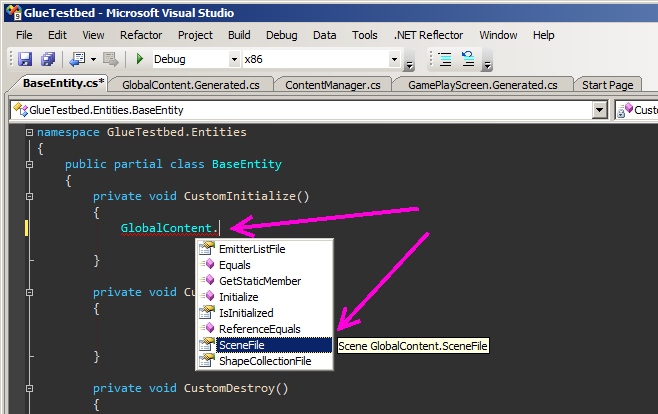Click the Comment selected lines icon
The height and width of the screenshot is (414, 658).
tap(445, 59)
